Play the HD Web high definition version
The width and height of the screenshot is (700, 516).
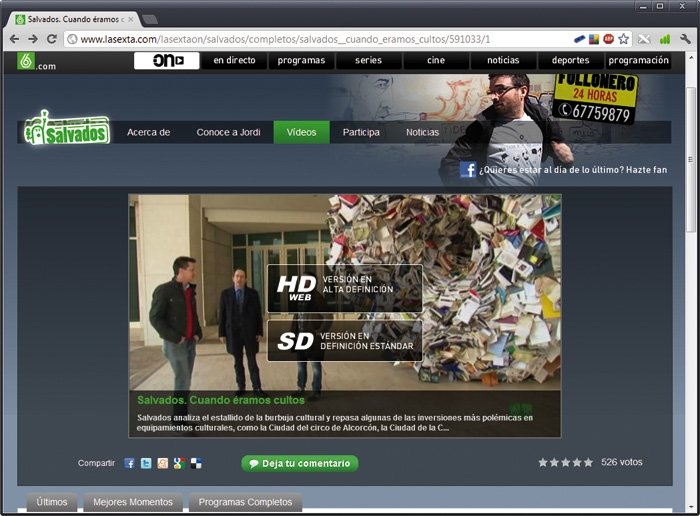345,288
